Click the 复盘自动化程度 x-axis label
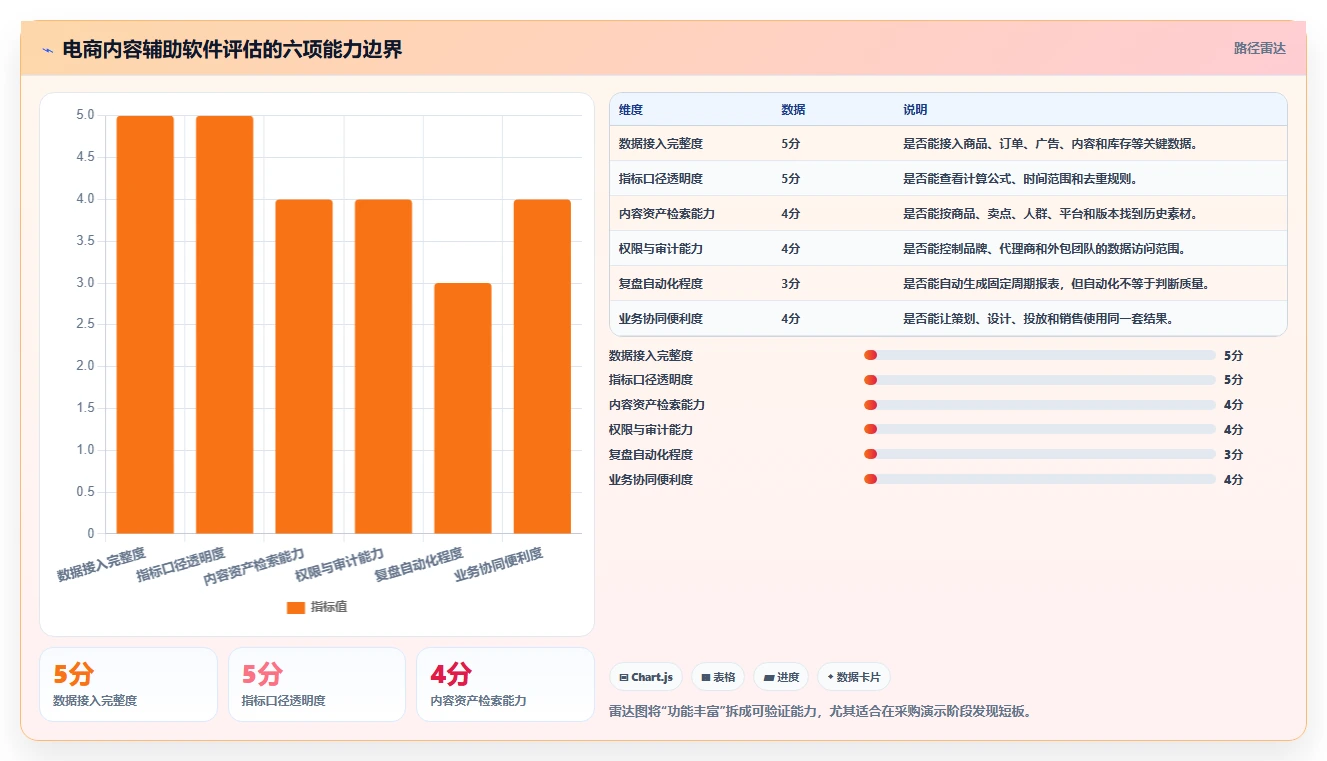 419,565
